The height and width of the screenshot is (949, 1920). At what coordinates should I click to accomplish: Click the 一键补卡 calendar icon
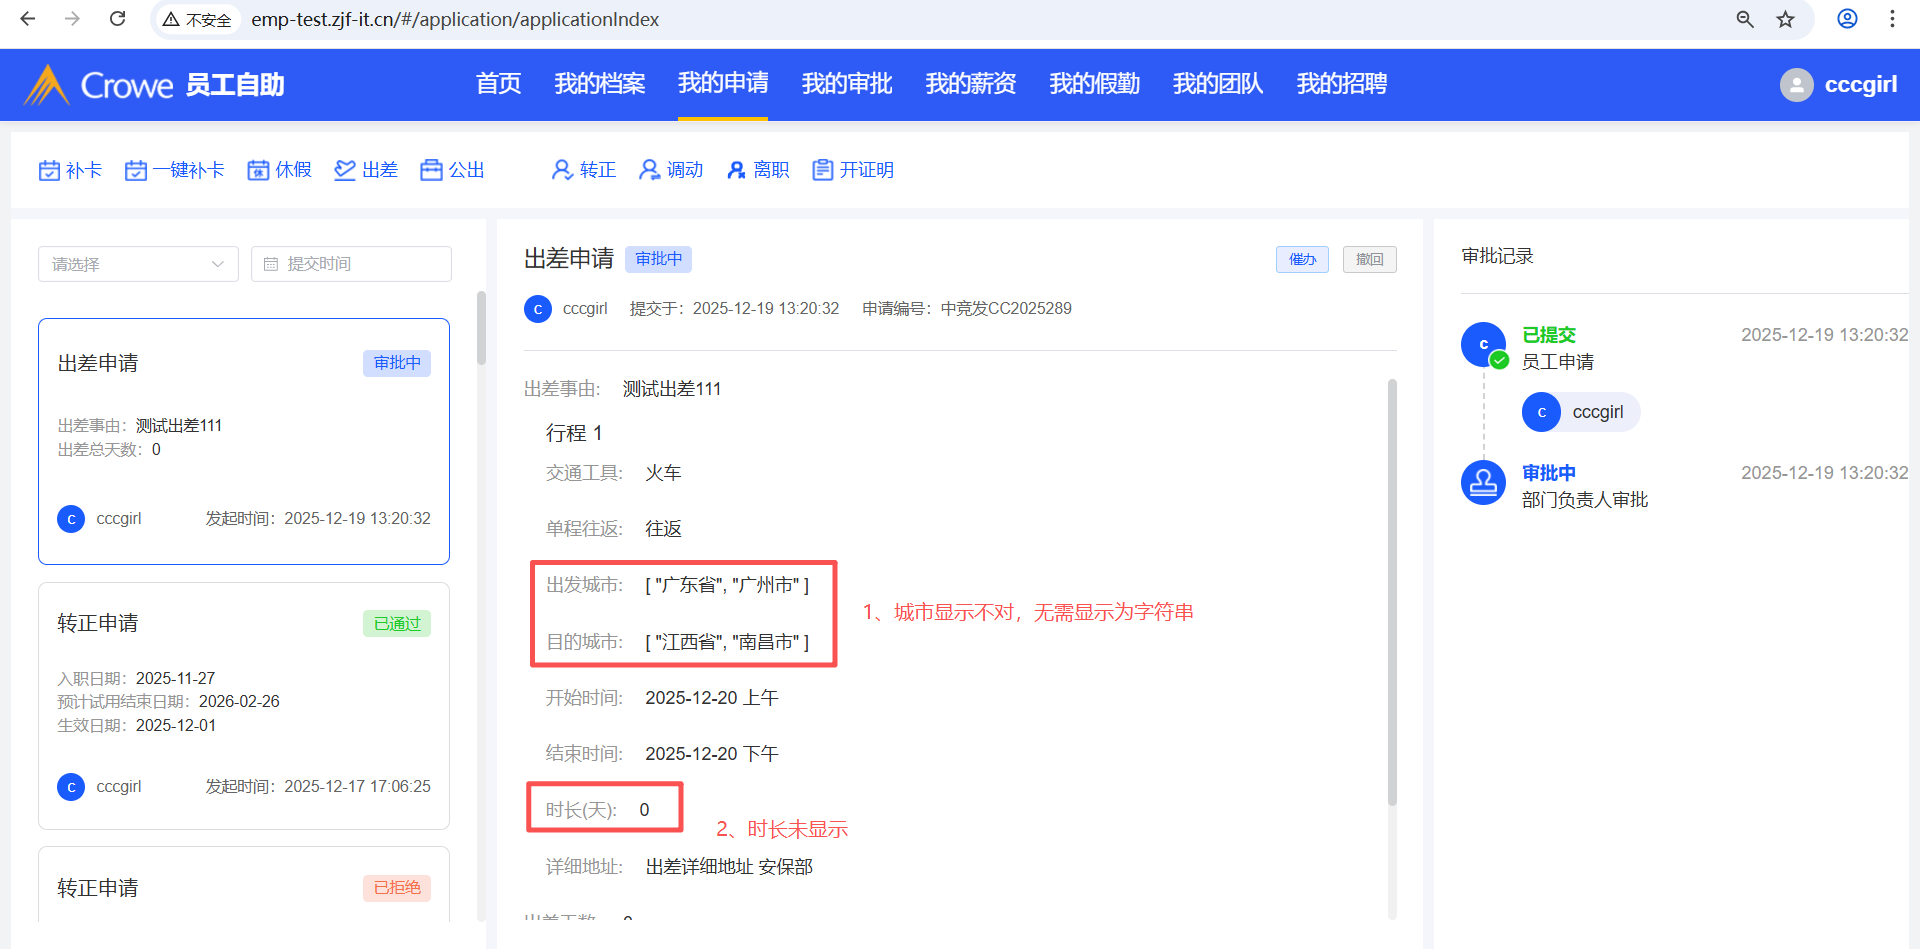click(x=136, y=171)
